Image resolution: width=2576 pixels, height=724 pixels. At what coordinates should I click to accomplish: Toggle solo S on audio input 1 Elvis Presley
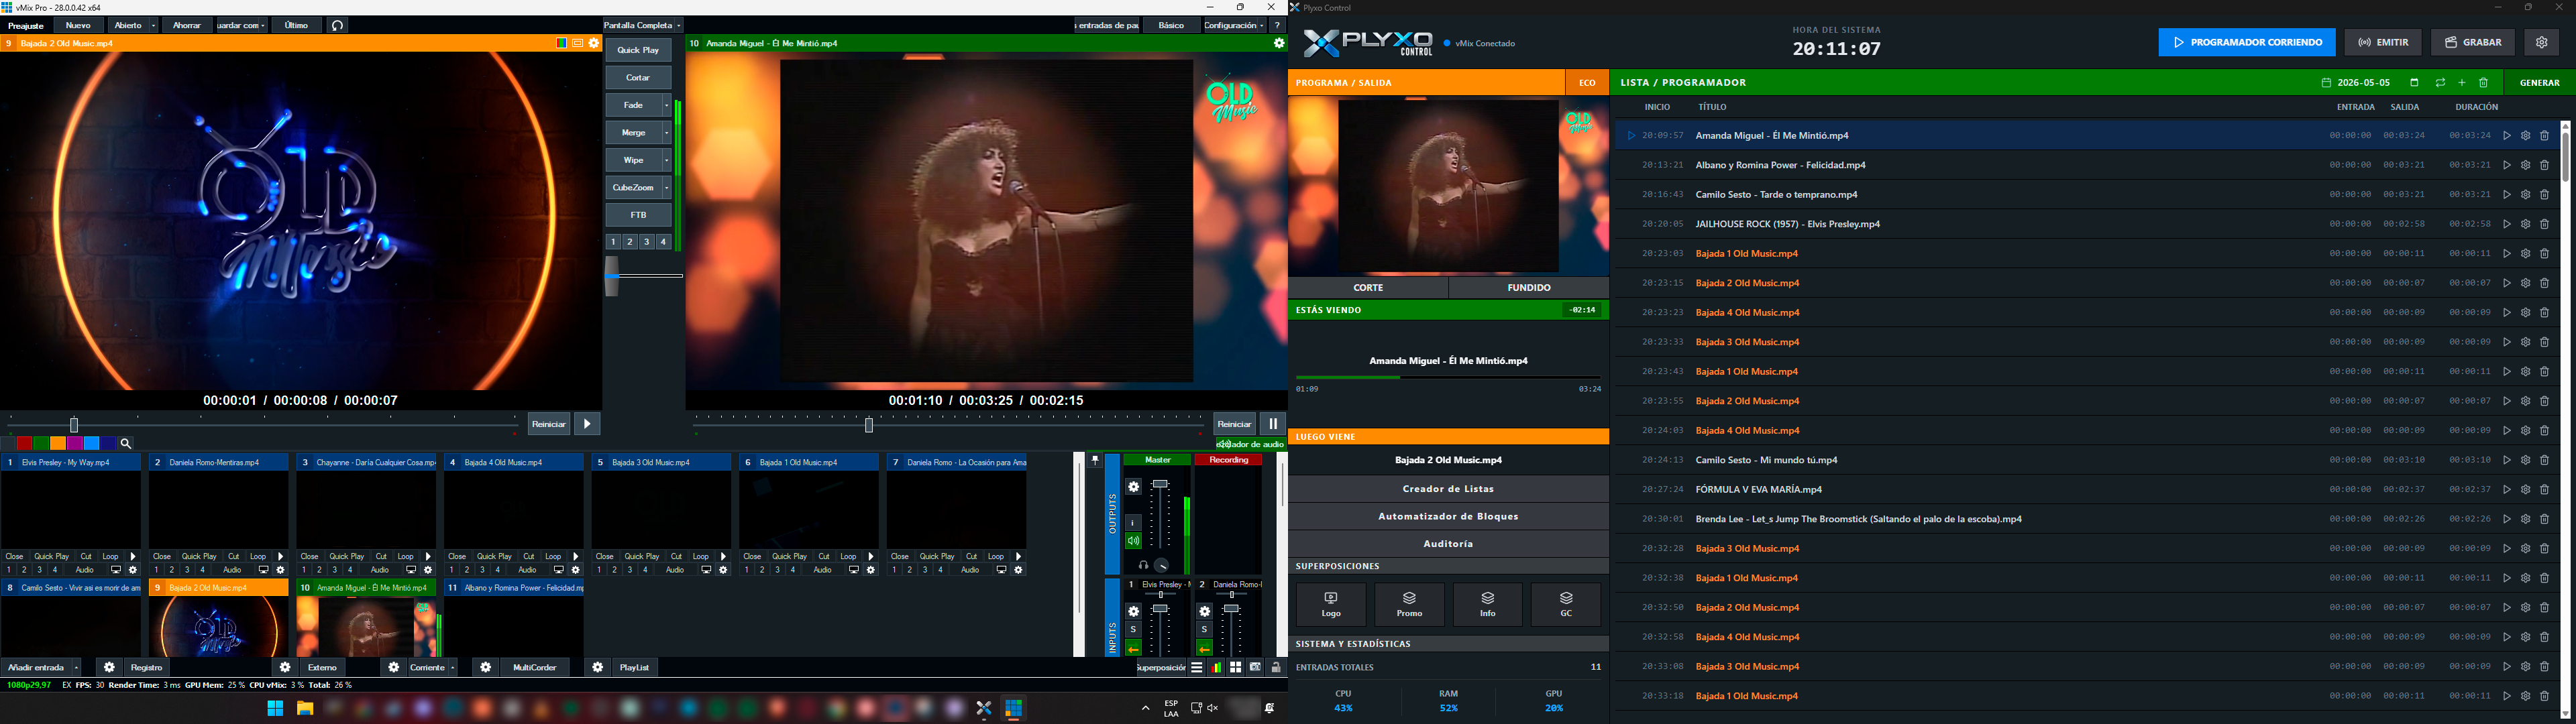coord(1133,629)
